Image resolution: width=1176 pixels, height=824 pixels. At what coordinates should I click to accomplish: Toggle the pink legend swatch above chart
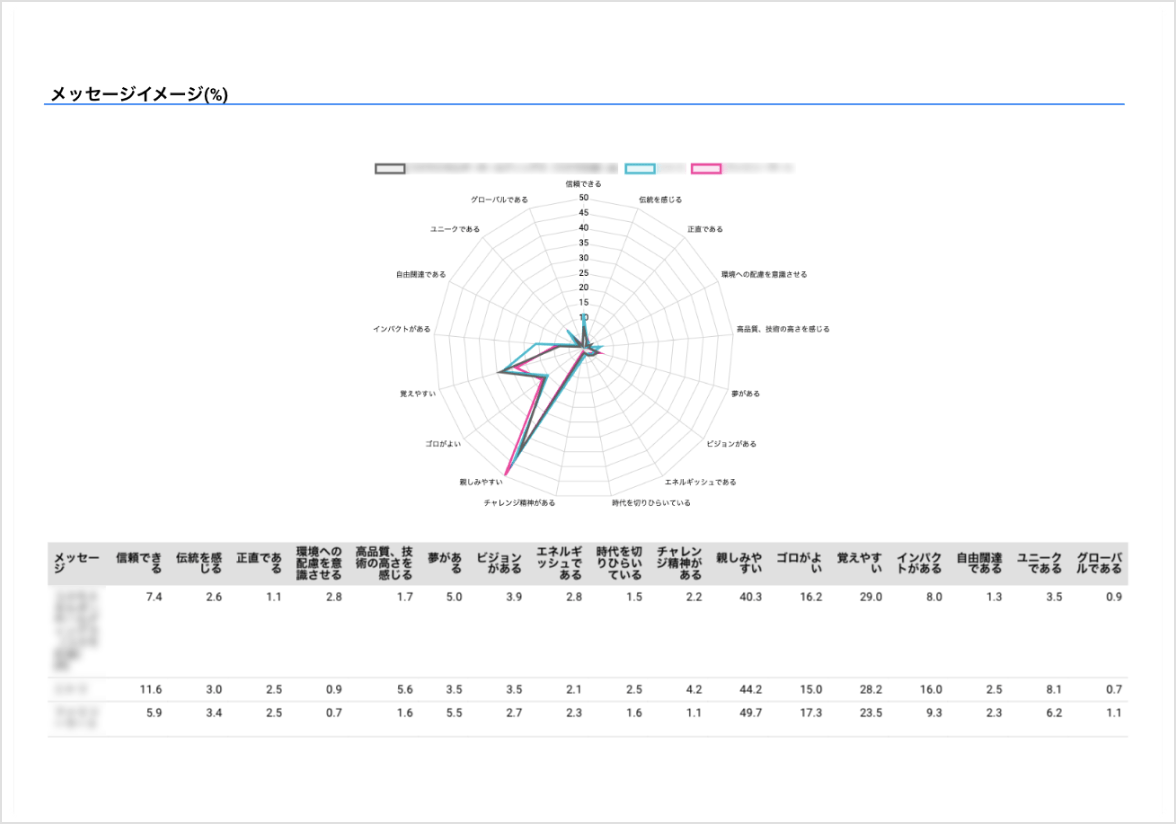(706, 168)
